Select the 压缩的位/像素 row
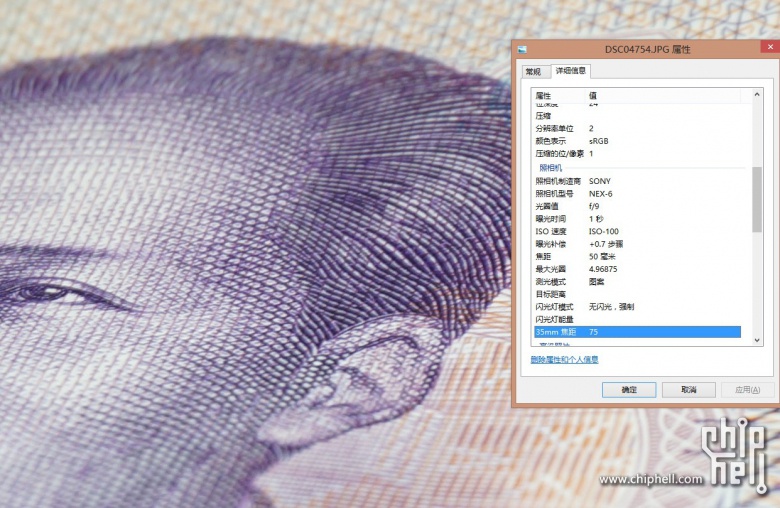This screenshot has height=508, width=780. point(638,154)
